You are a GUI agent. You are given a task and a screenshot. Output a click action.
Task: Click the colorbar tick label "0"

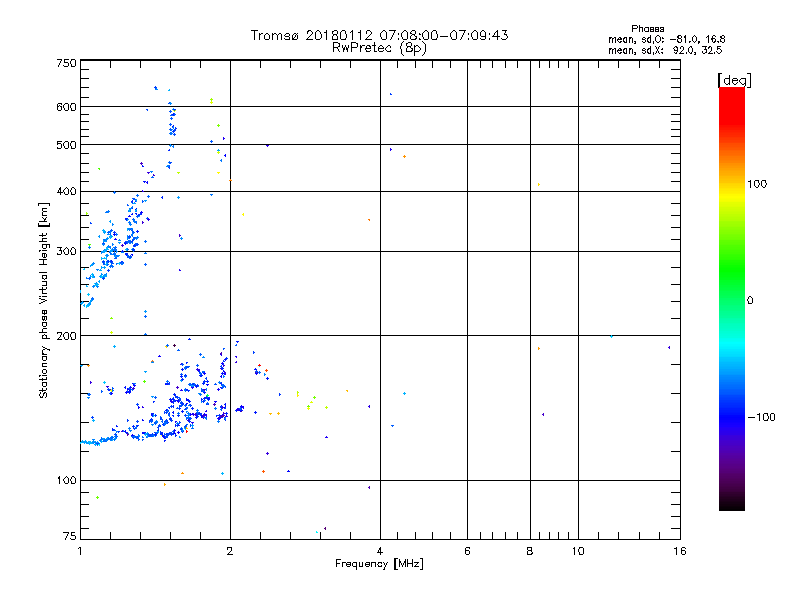pyautogui.click(x=750, y=301)
